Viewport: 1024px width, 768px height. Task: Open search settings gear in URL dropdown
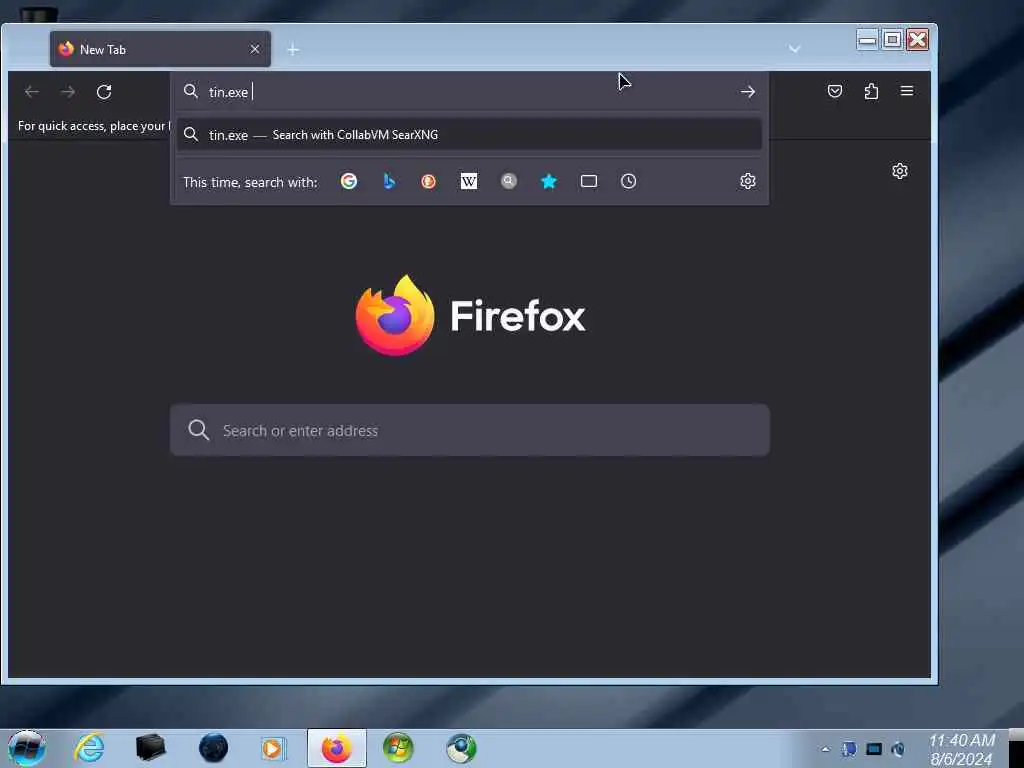pos(748,181)
